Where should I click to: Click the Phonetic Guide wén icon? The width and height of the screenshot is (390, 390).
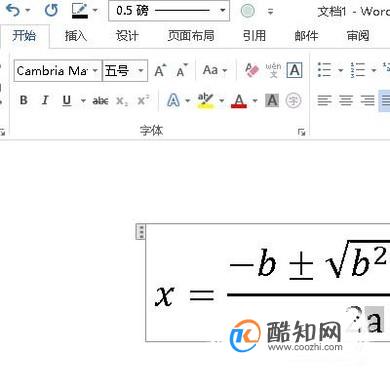(x=273, y=70)
